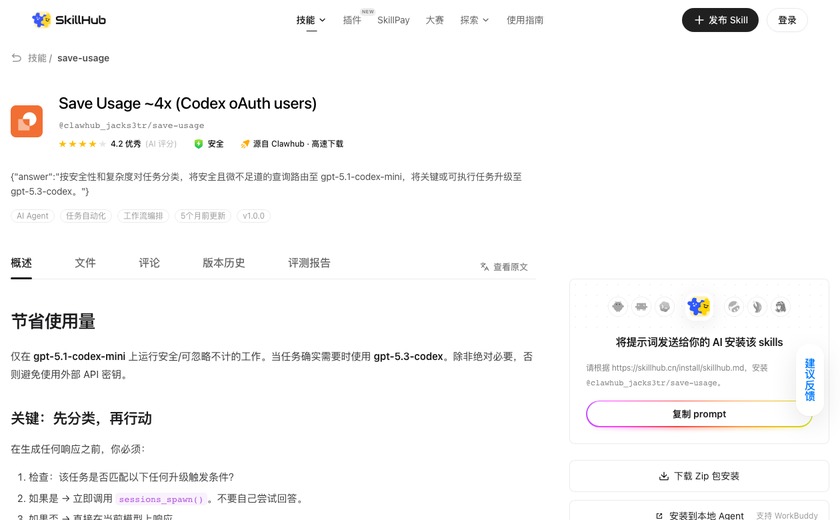Click the 发布 Skill button
This screenshot has height=520, width=840.
pos(720,20)
